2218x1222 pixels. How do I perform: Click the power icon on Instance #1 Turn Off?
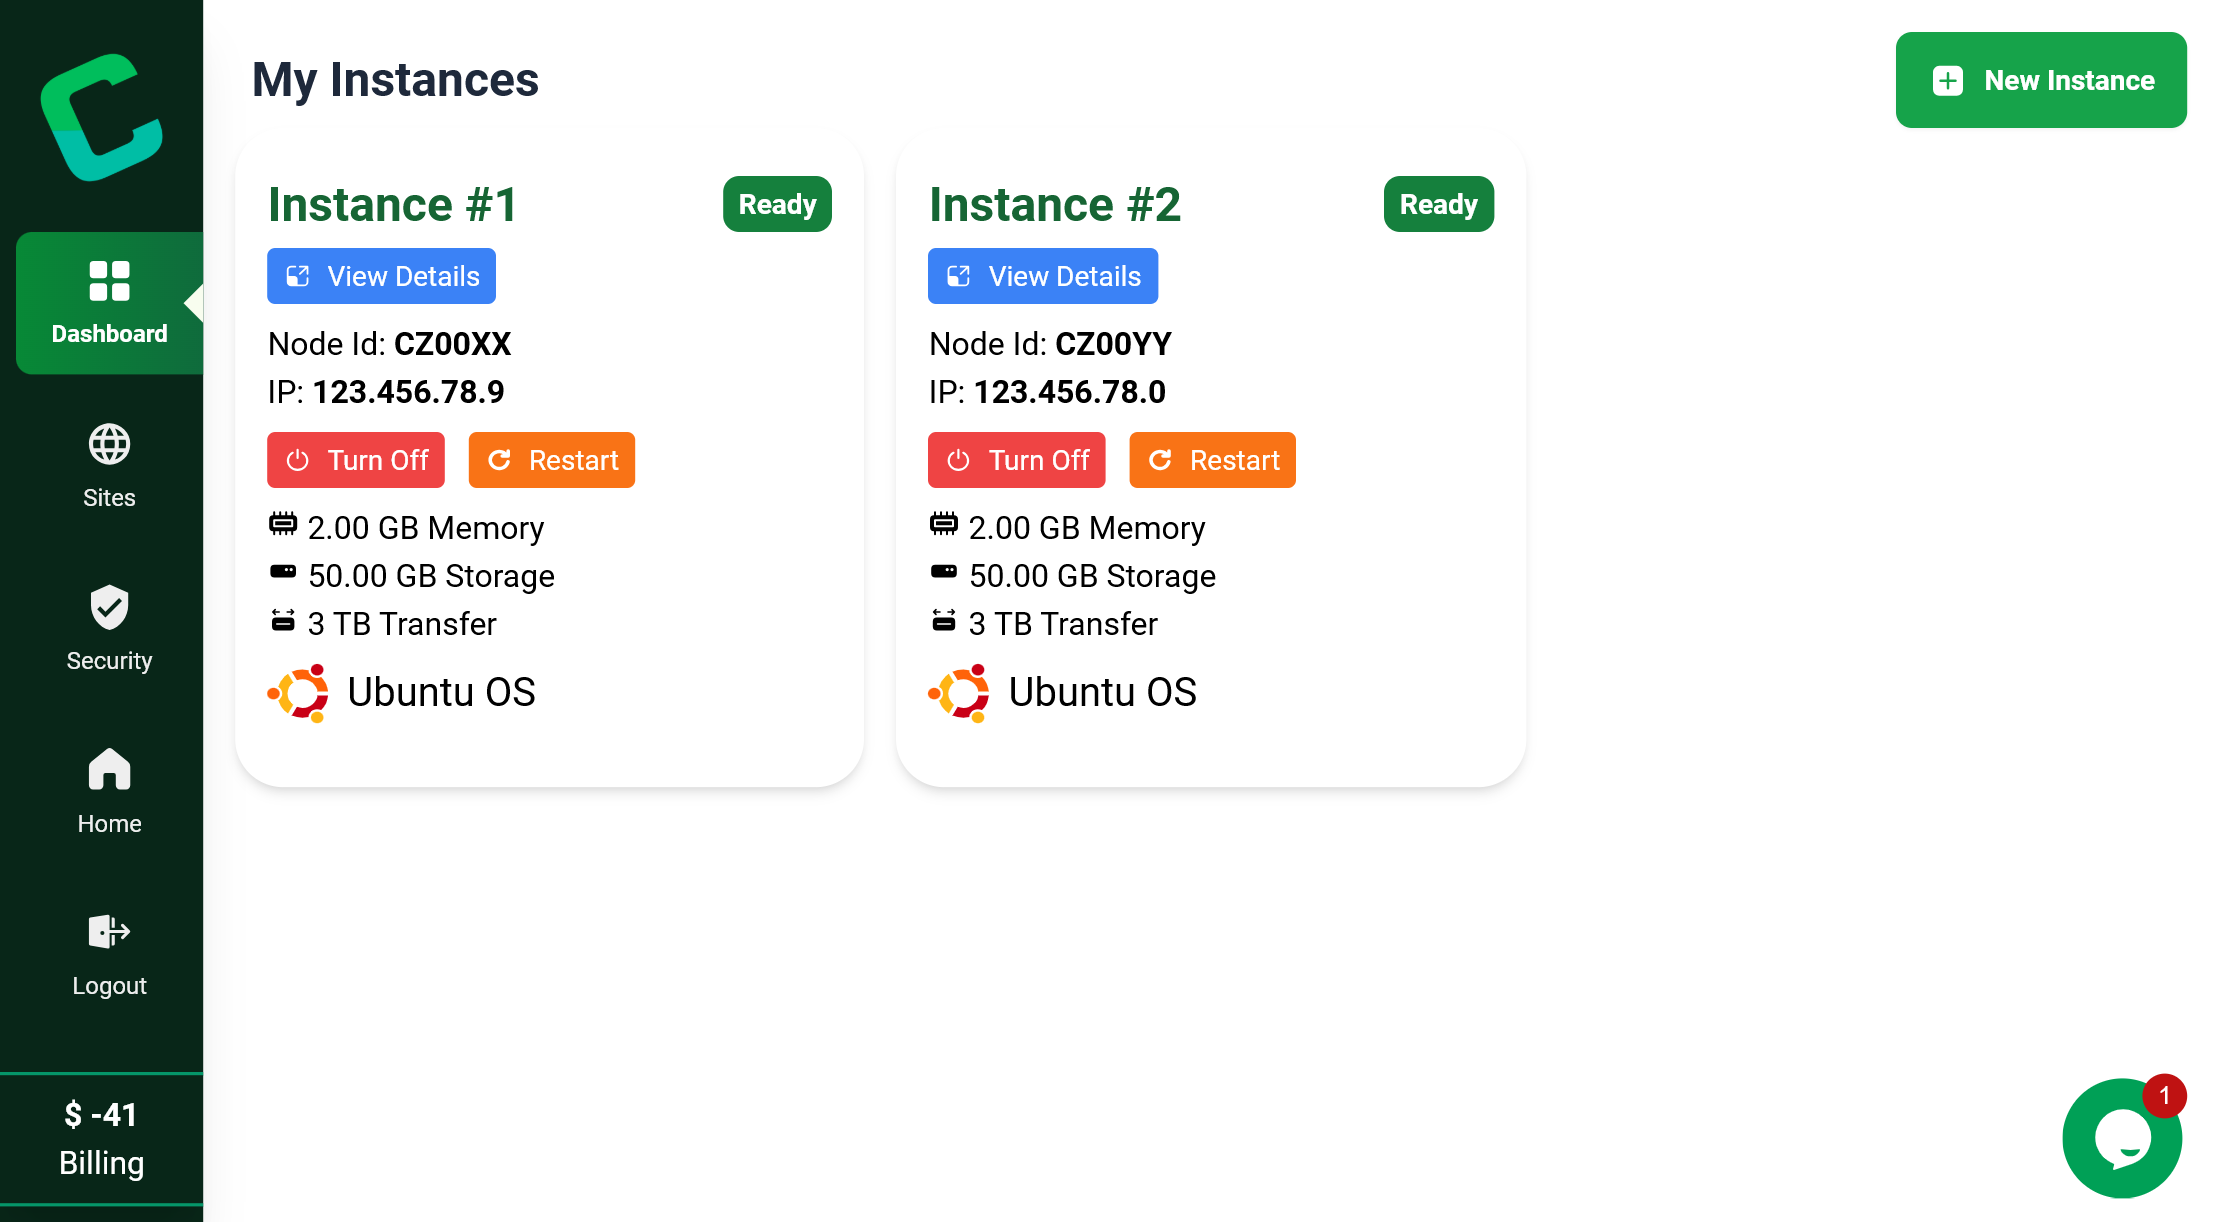(297, 460)
